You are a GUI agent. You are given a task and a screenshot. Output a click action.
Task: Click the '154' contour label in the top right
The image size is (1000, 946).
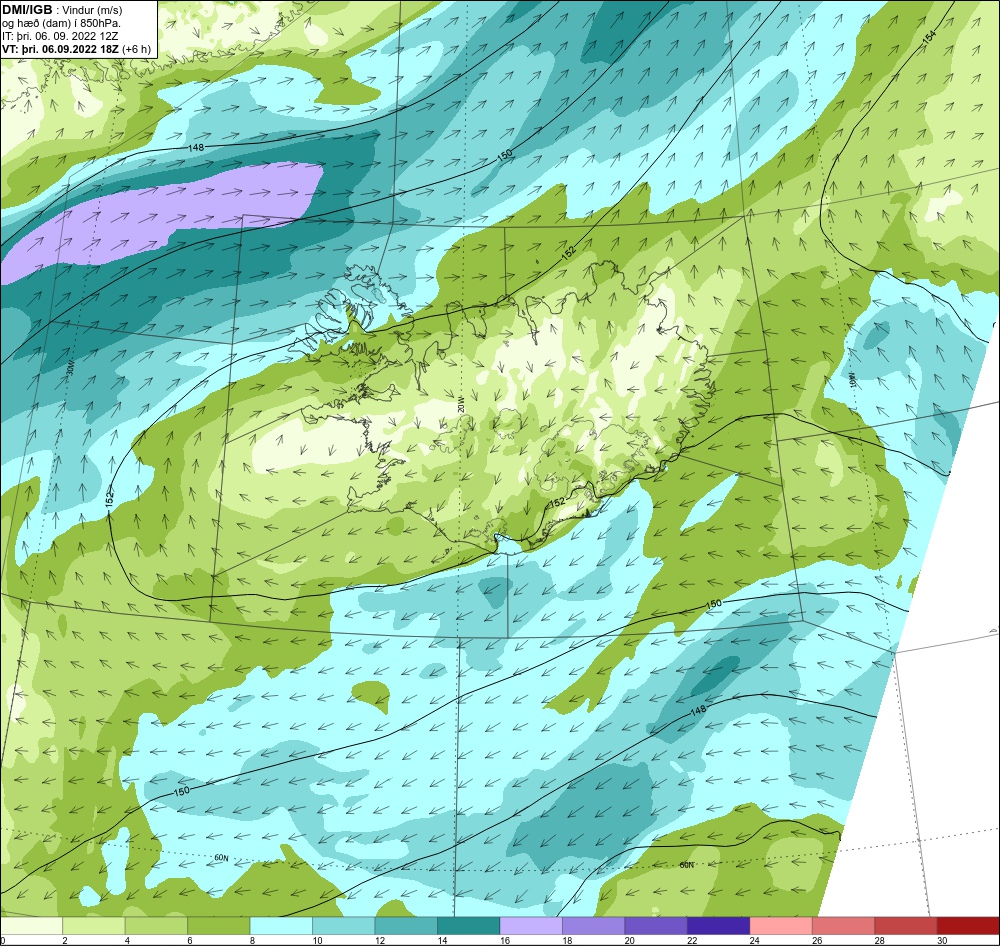click(x=929, y=38)
